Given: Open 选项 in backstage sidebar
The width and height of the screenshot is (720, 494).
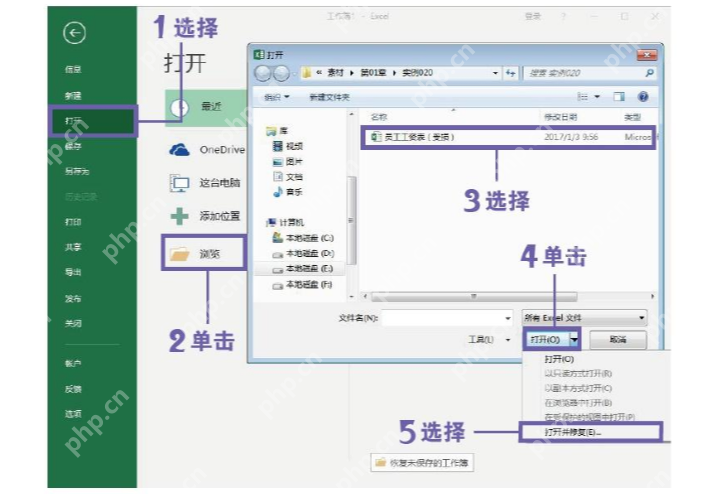Looking at the screenshot, I should click(73, 414).
